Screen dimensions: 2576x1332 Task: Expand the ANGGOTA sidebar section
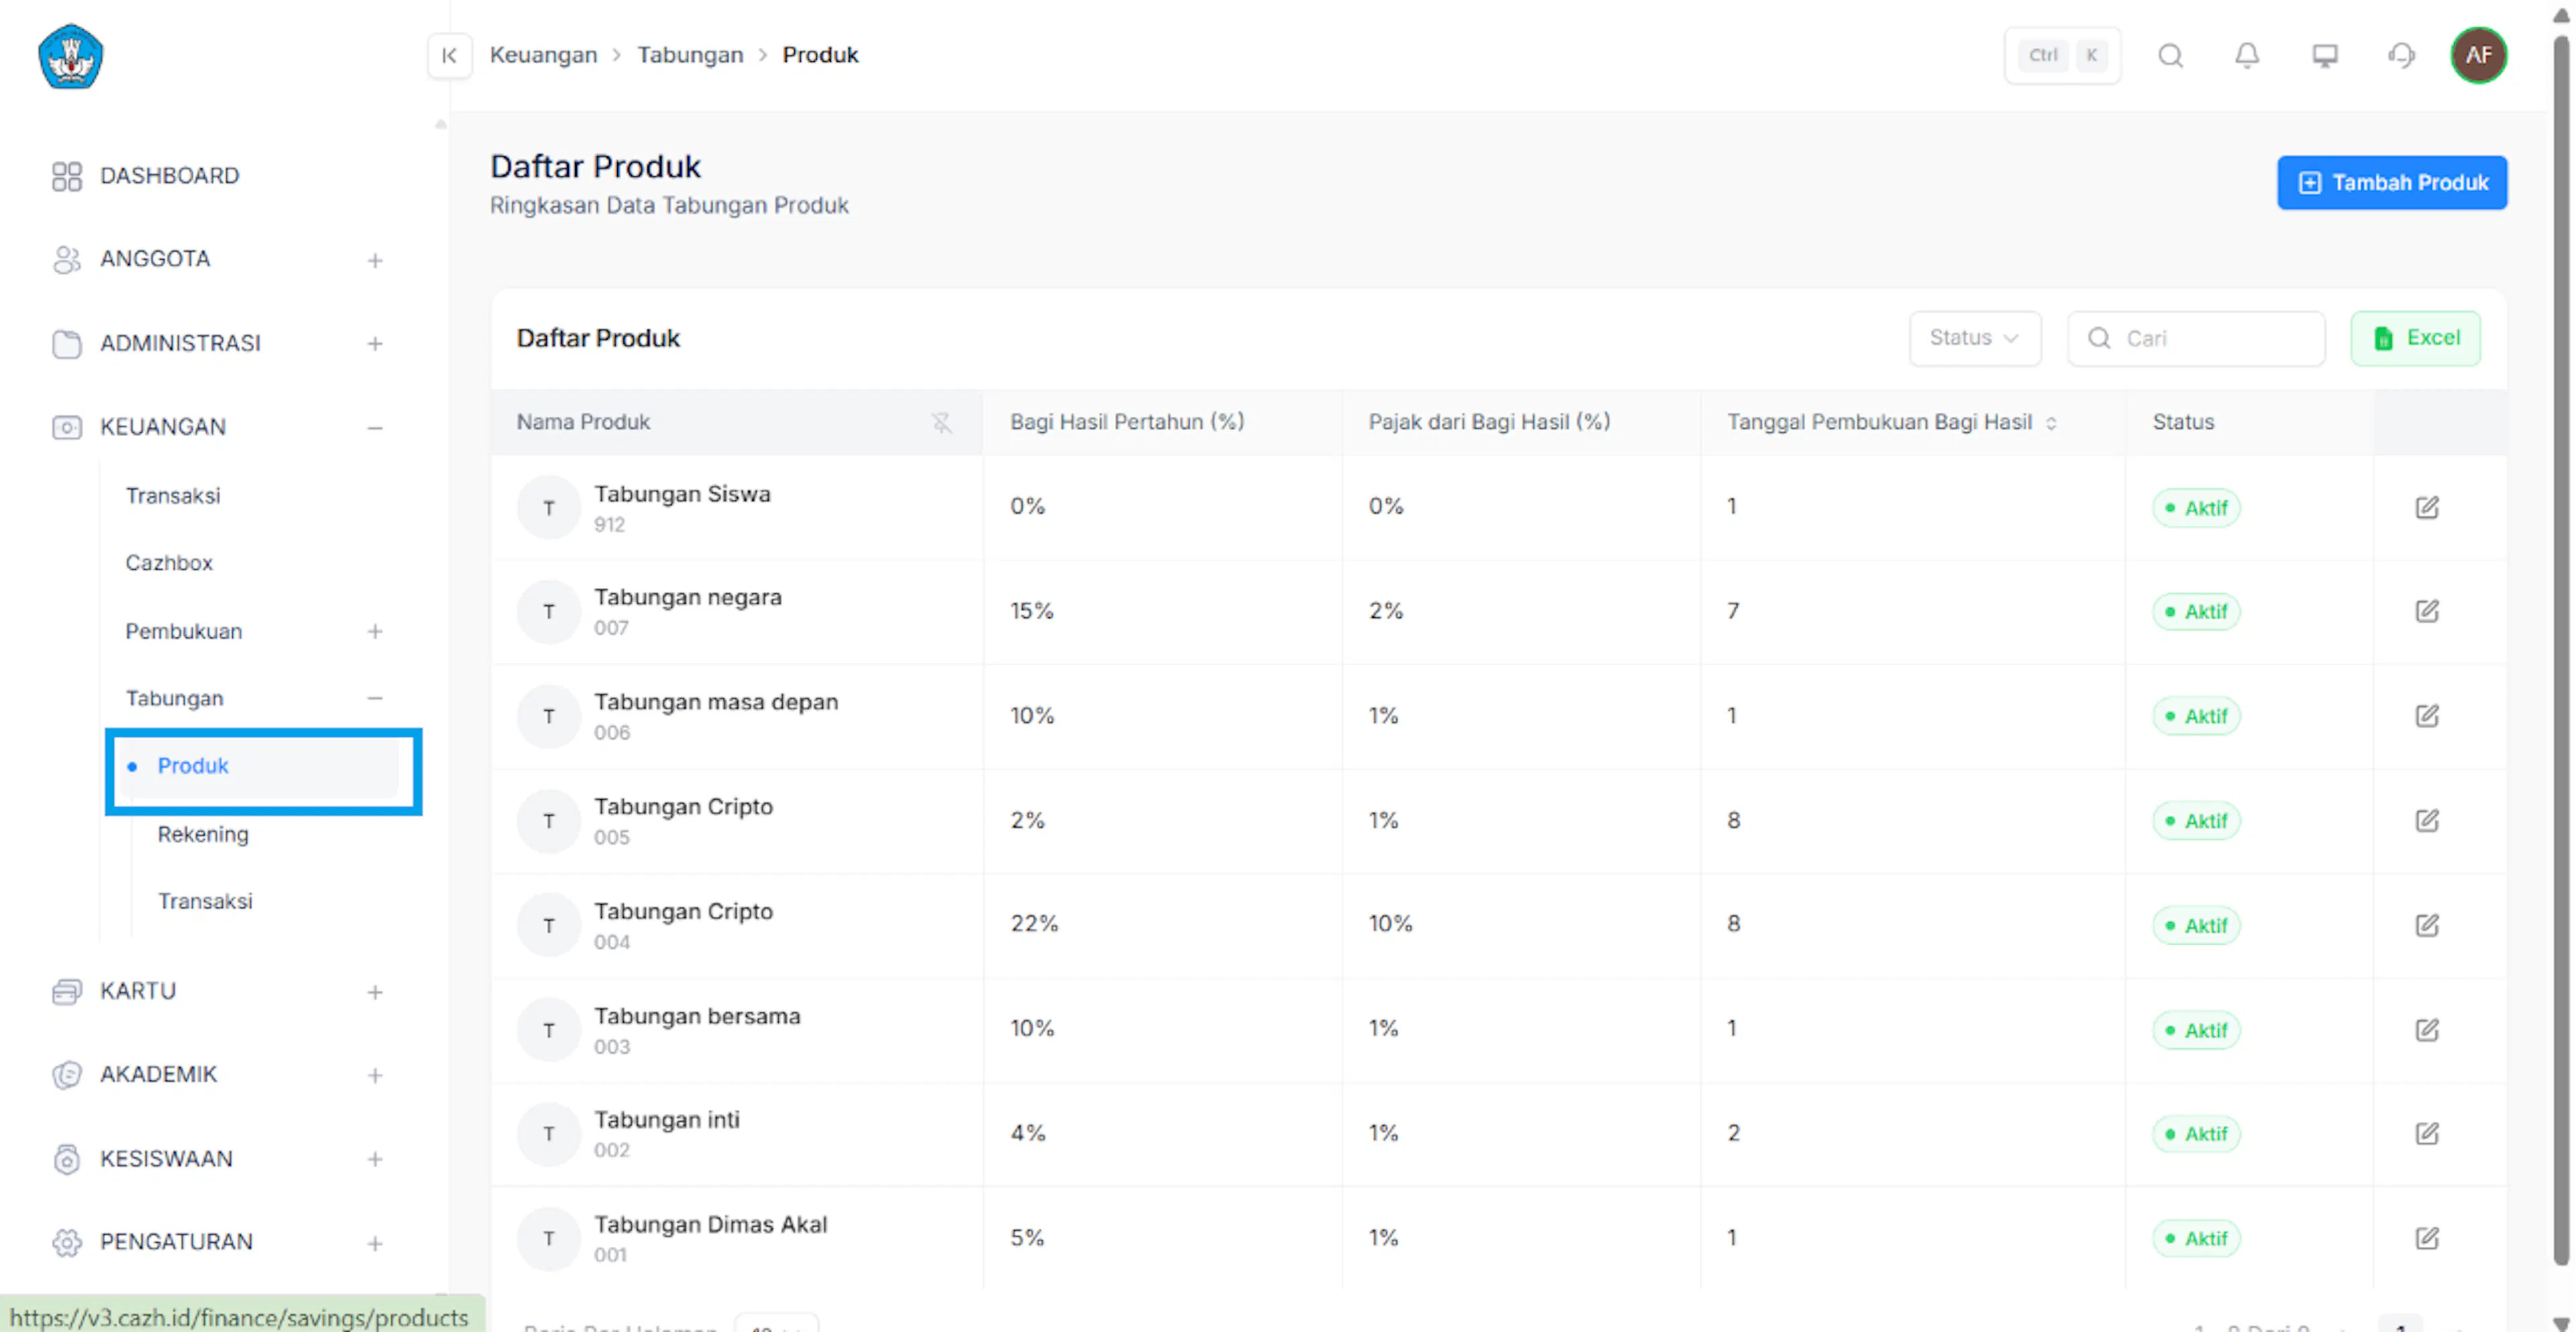tap(375, 260)
